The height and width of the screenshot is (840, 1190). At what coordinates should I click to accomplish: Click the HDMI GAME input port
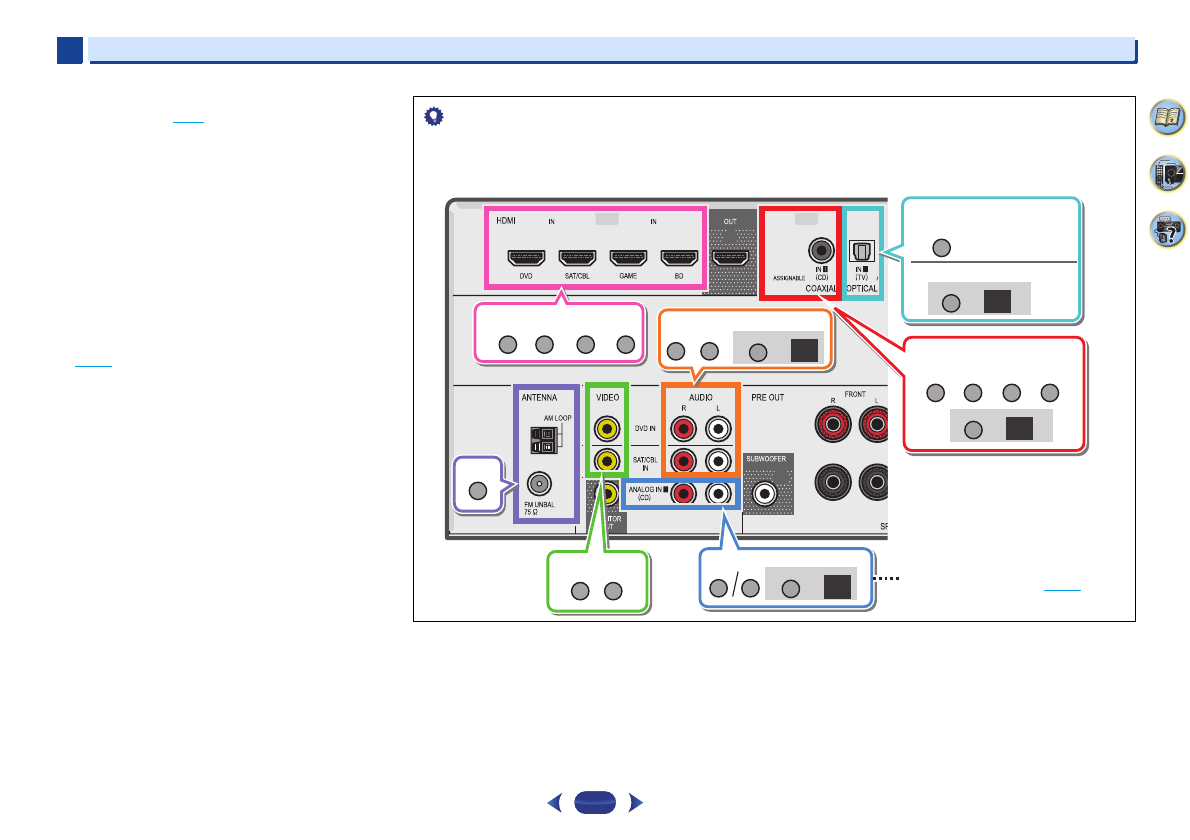pos(628,258)
